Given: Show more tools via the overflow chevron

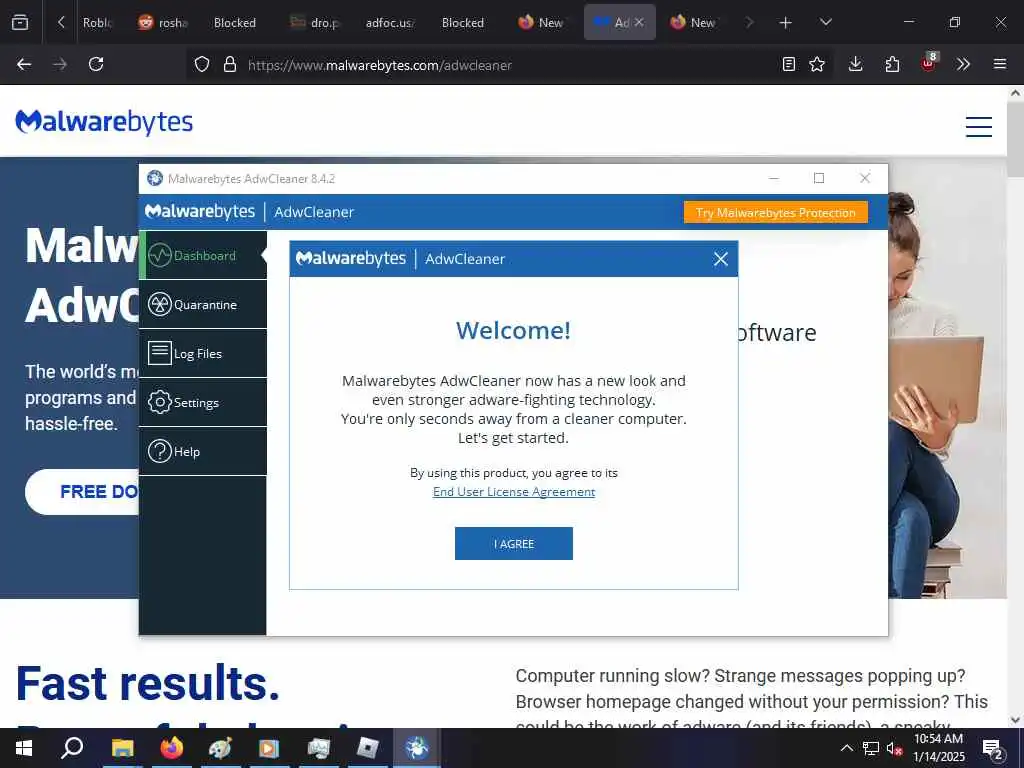Looking at the screenshot, I should click(x=963, y=64).
